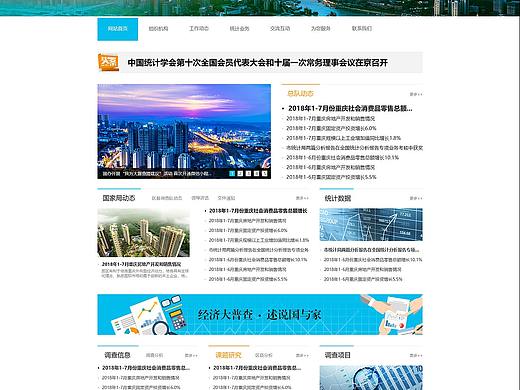The width and height of the screenshot is (520, 390).
Task: Select the orange 课题研究 section heading
Action: click(x=228, y=355)
